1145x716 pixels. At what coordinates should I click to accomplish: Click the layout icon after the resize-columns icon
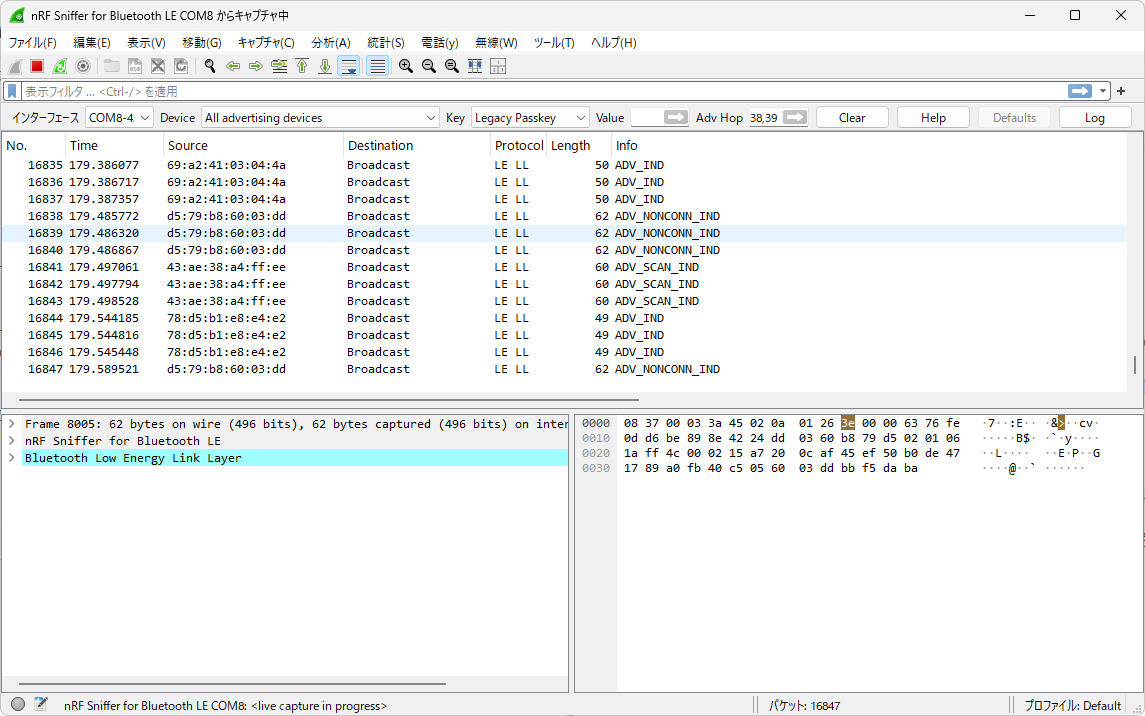point(498,66)
